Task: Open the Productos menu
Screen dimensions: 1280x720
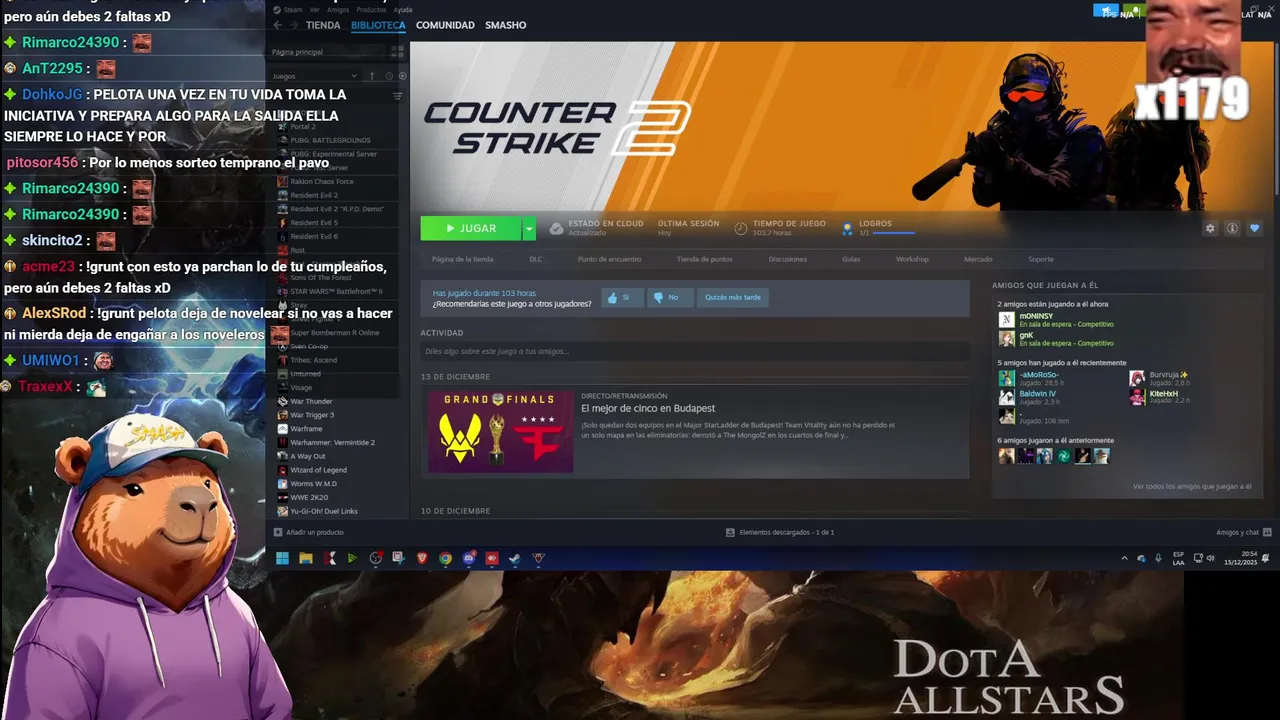Action: coord(371,9)
